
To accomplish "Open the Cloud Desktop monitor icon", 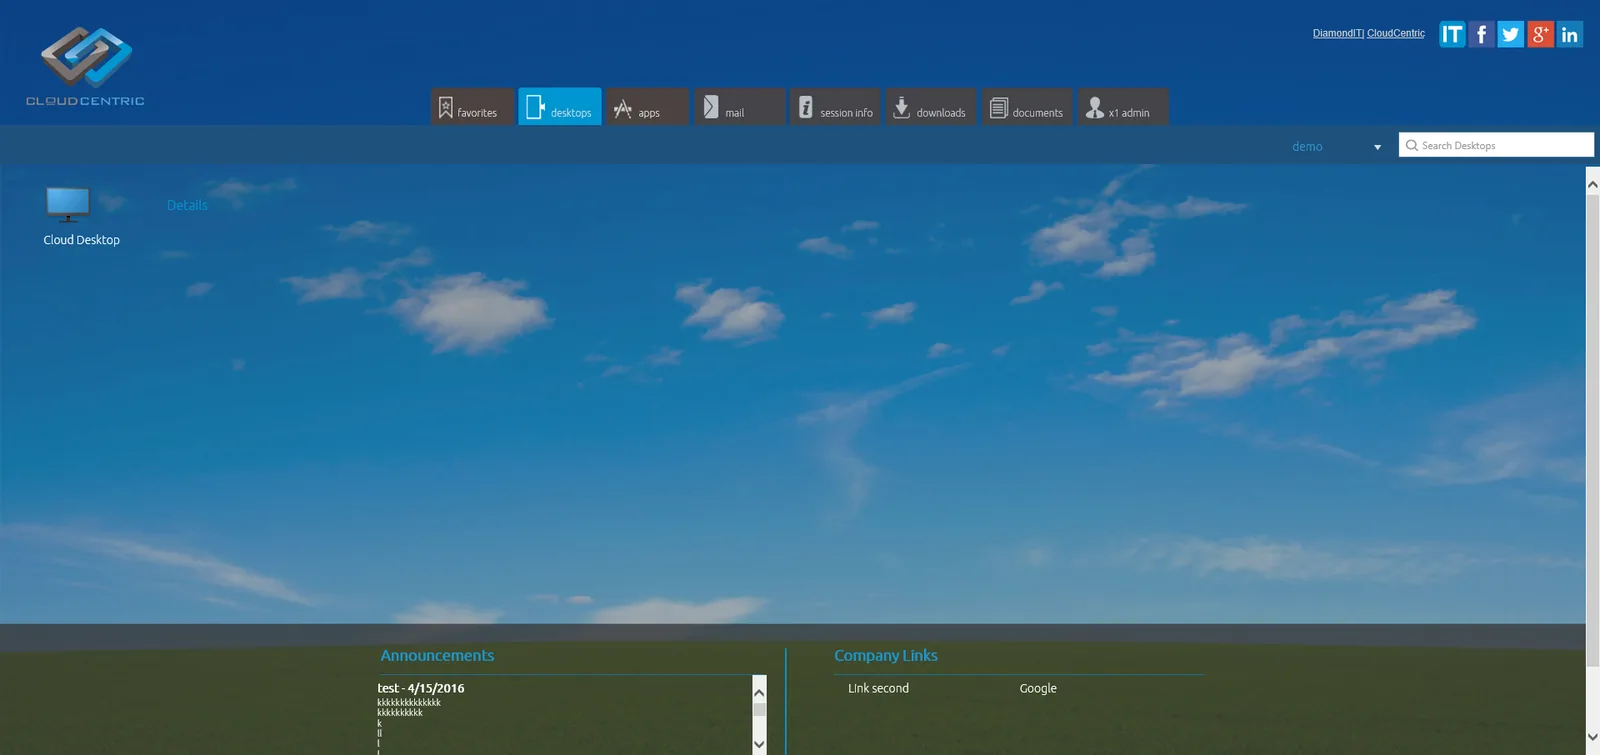I will 68,204.
